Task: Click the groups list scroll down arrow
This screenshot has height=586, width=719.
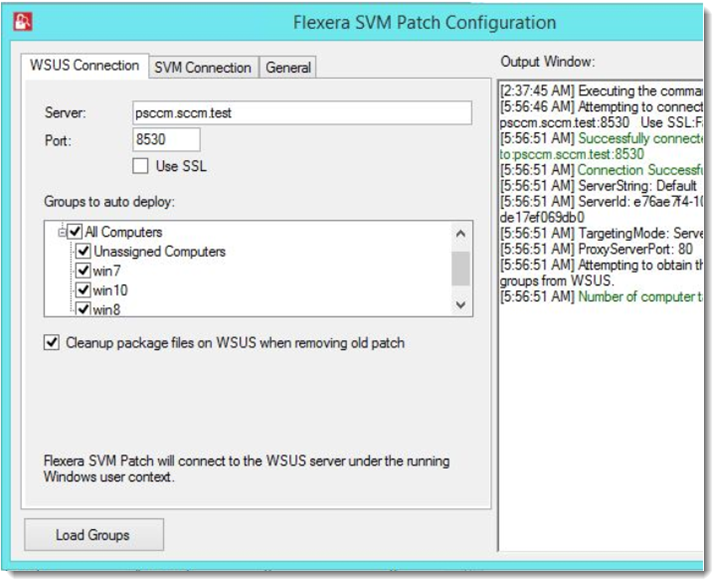Action: (461, 304)
